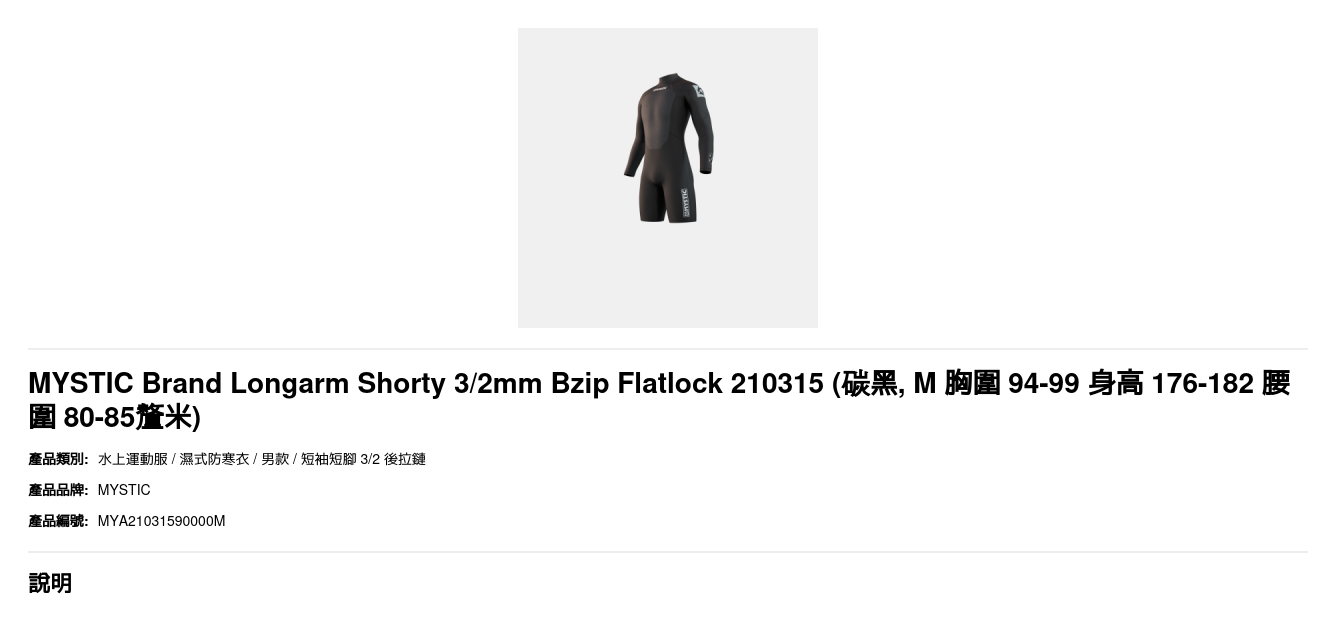Click the 產品類別 label
Viewport: 1328px width, 642px height.
58,459
